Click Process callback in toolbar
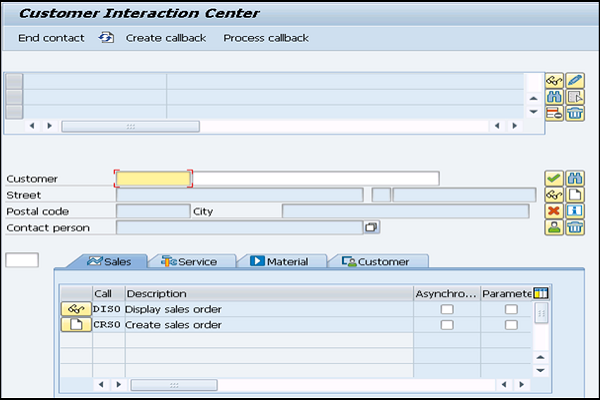The width and height of the screenshot is (600, 400). coord(266,38)
